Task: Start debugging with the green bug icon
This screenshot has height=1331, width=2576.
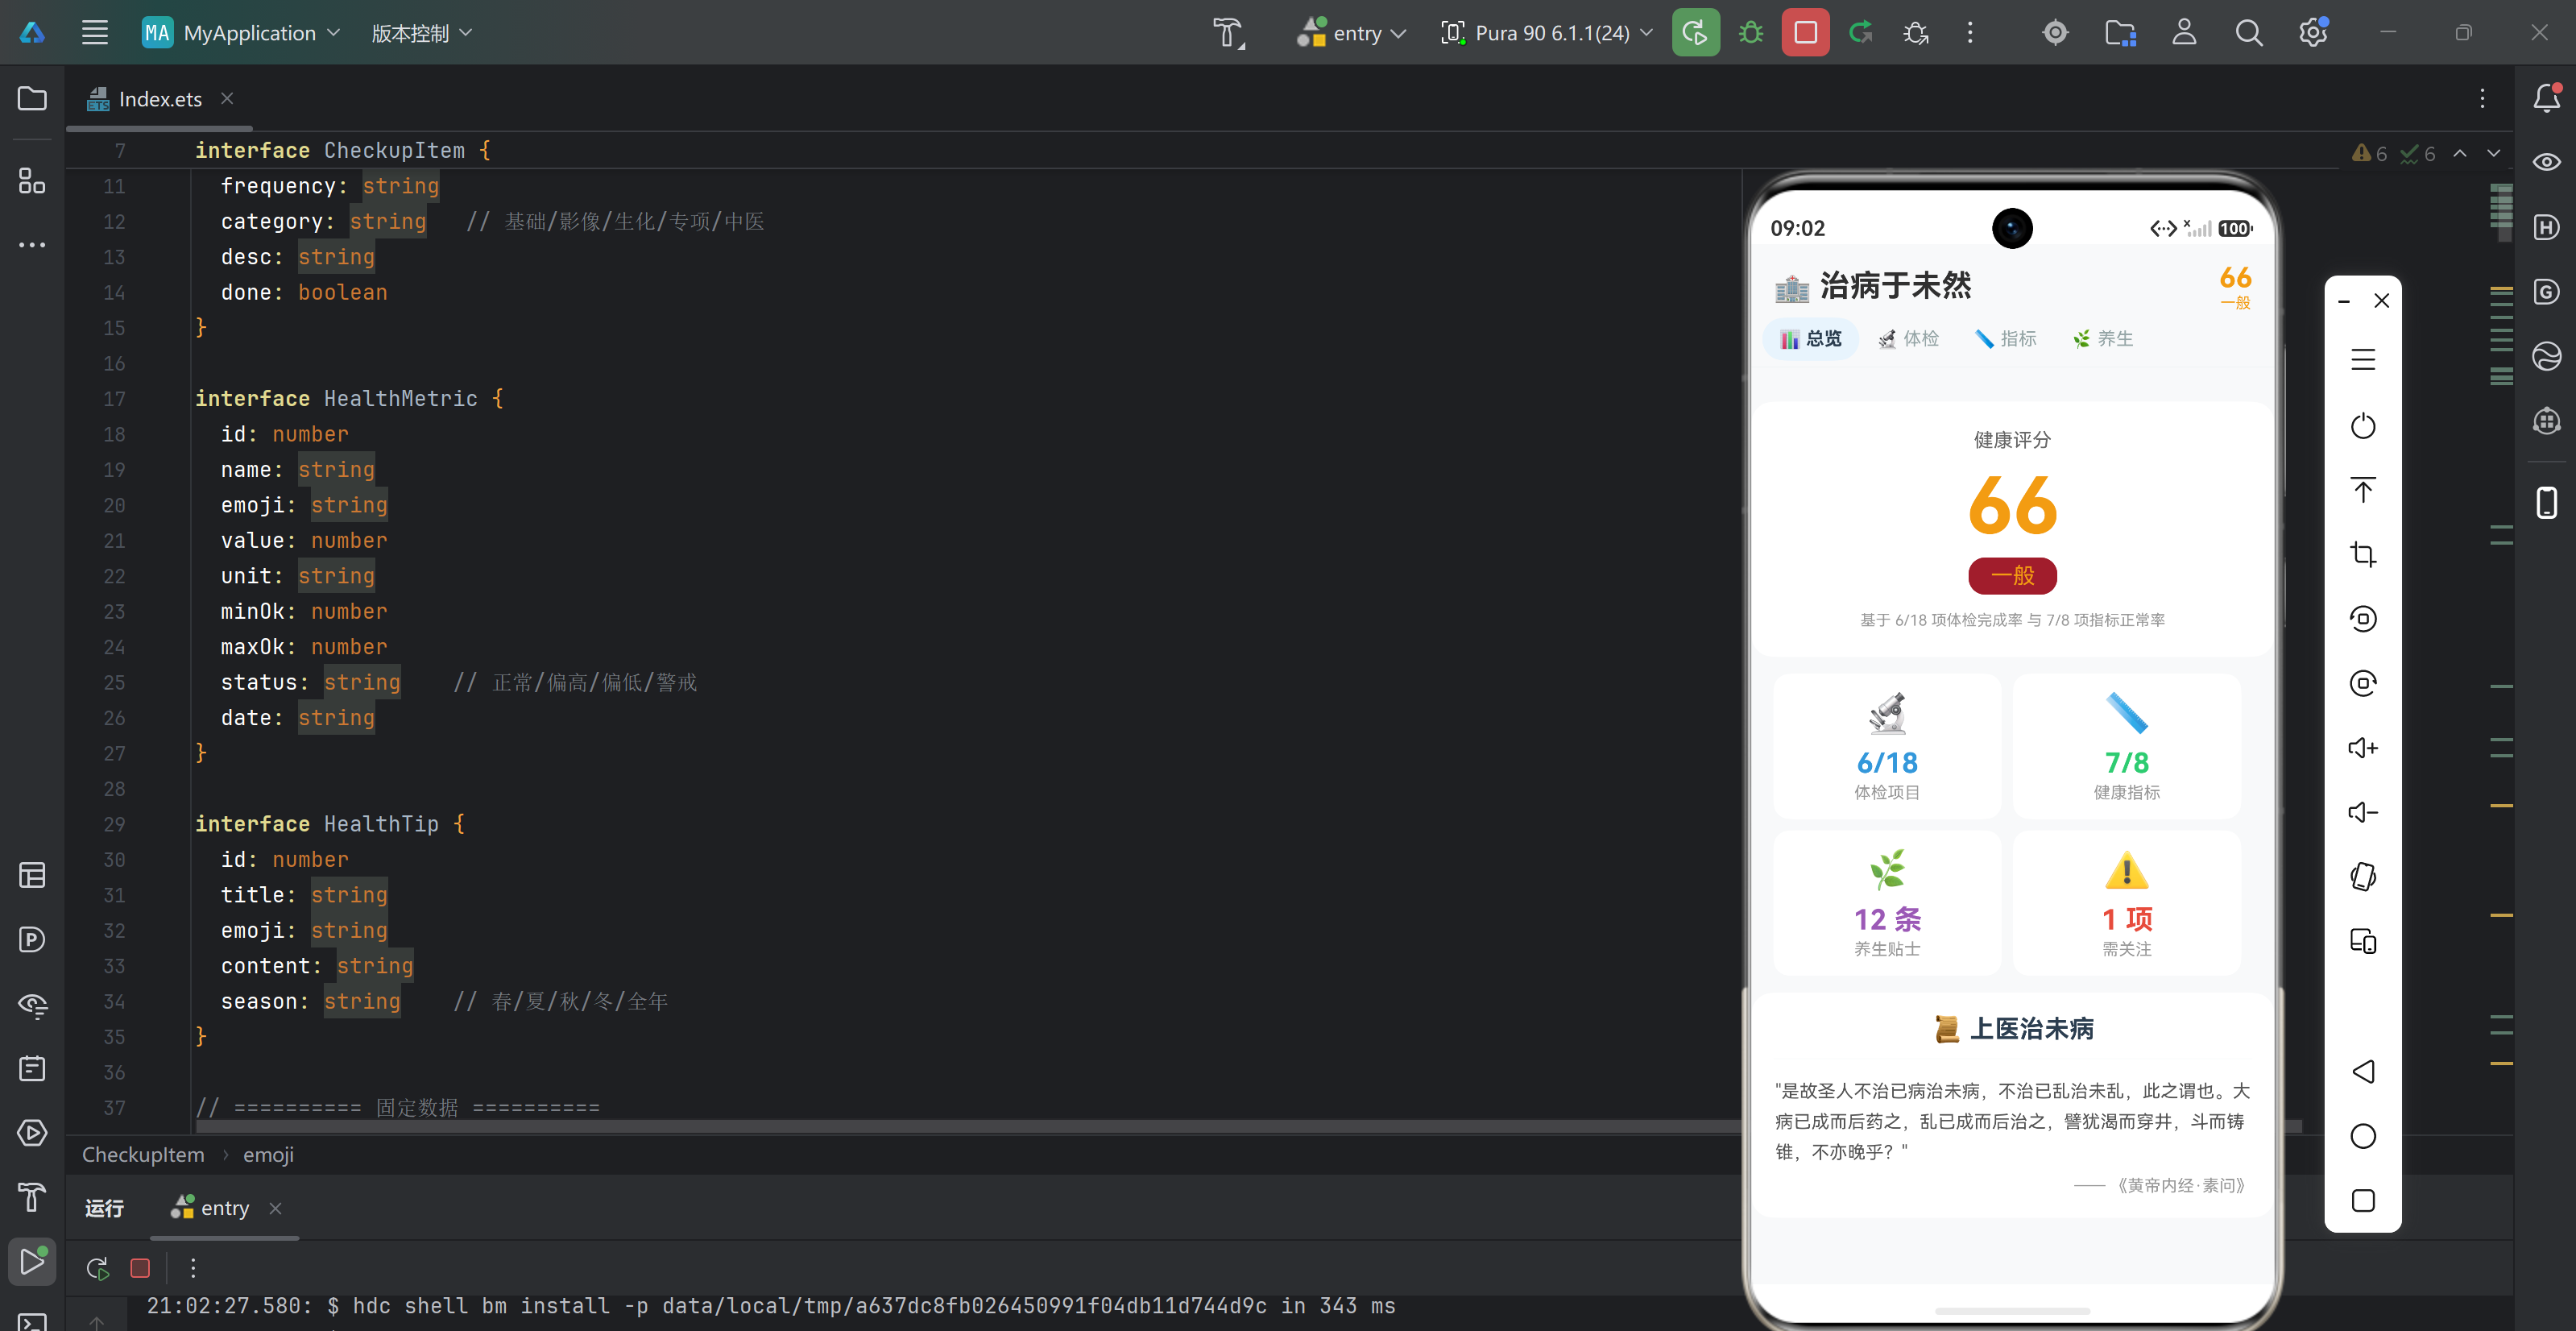Action: coord(1751,33)
